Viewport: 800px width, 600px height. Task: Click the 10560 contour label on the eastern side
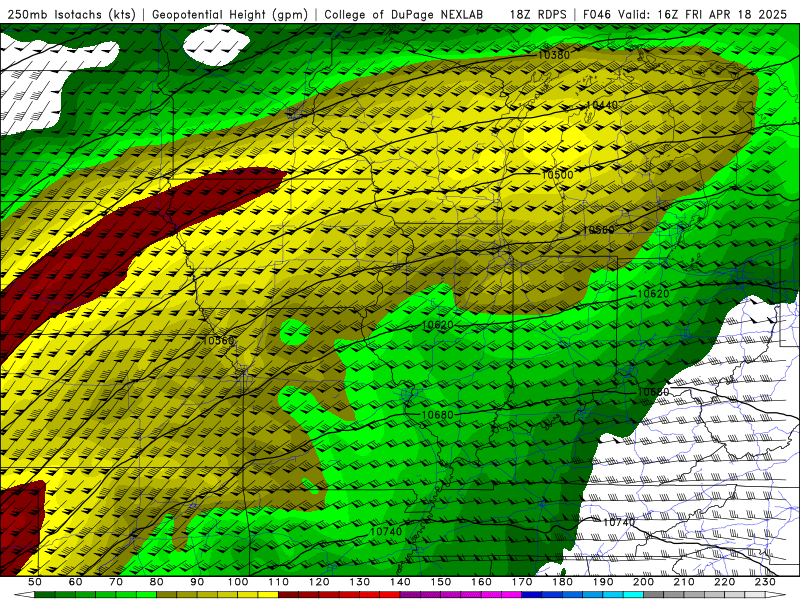coord(598,230)
